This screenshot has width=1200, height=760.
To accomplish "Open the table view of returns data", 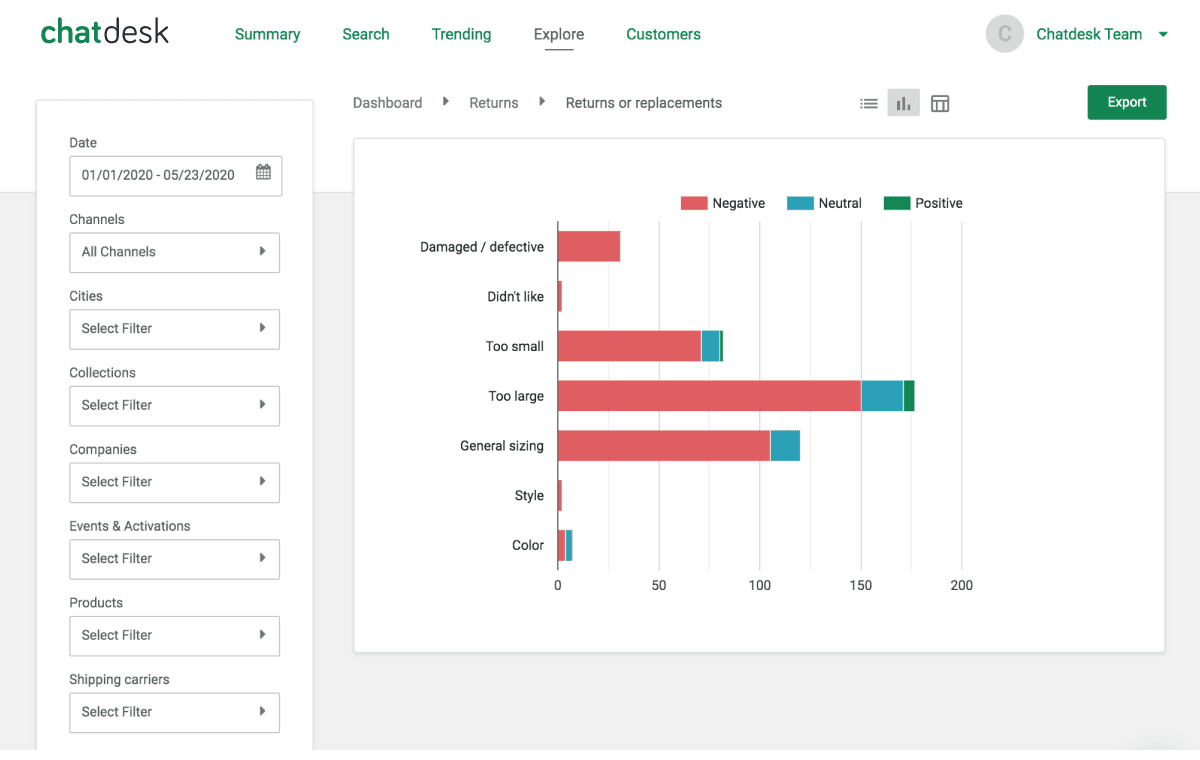I will pyautogui.click(x=939, y=102).
